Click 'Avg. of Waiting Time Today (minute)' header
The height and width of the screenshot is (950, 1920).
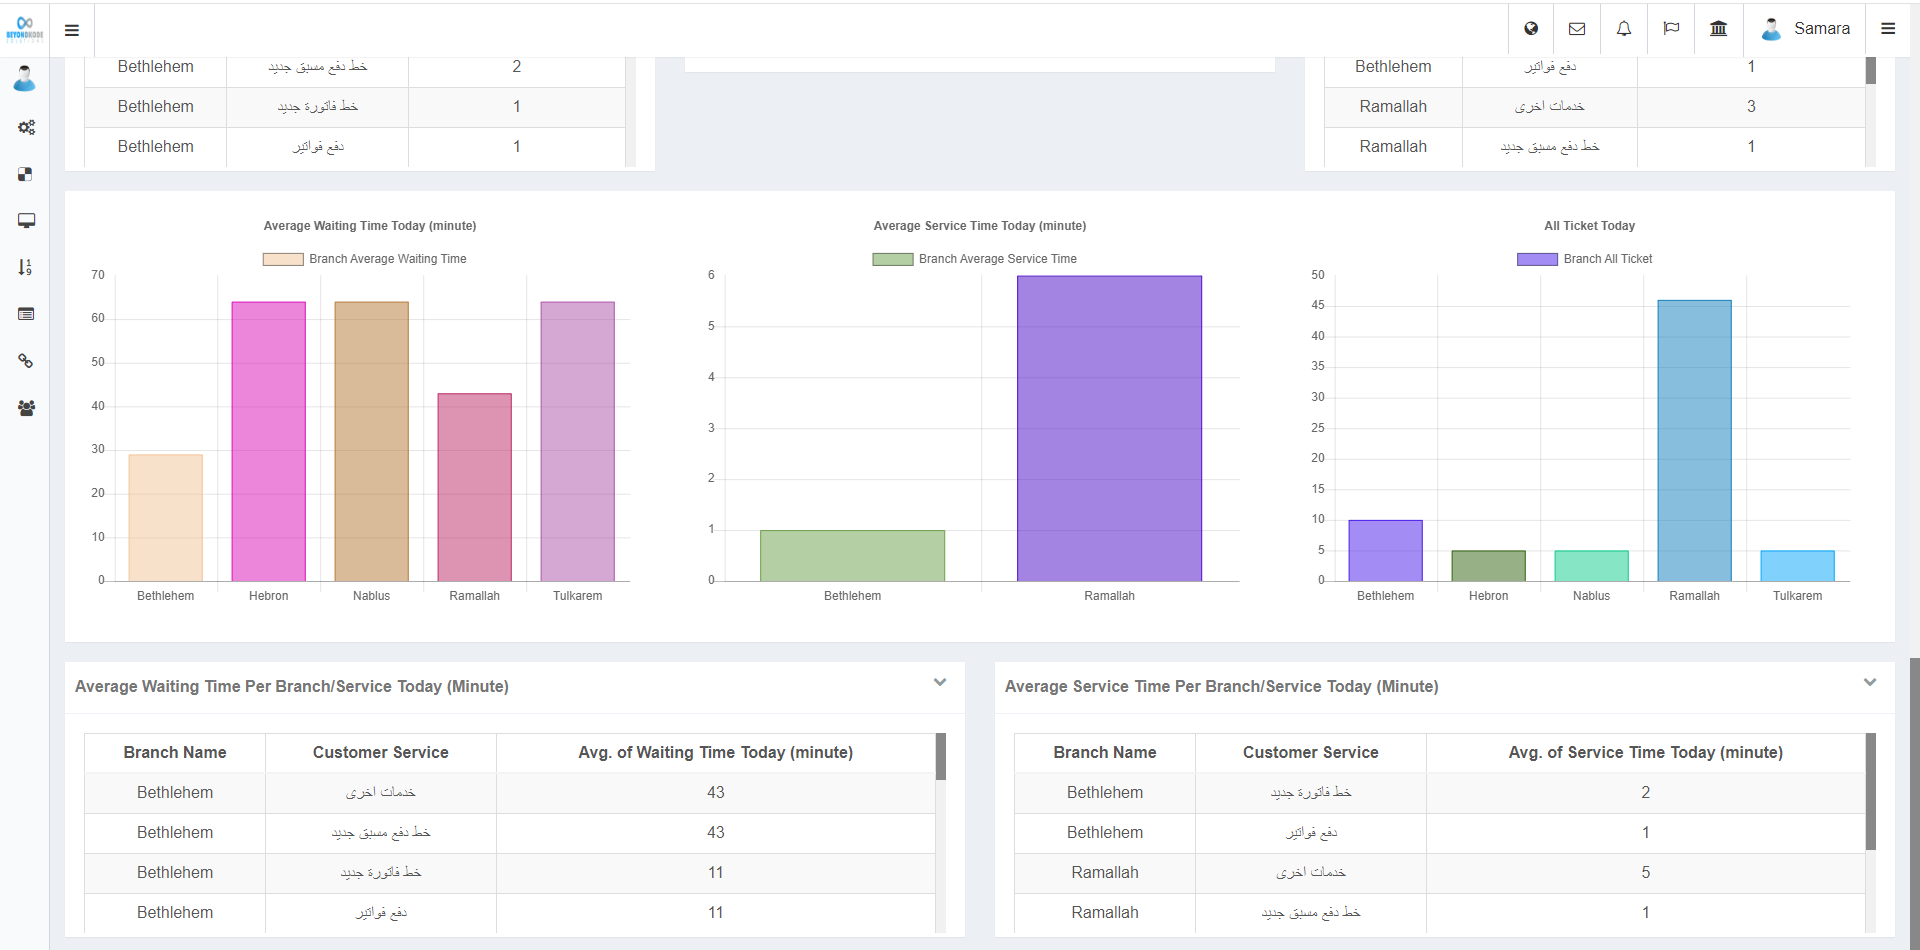[x=716, y=753]
